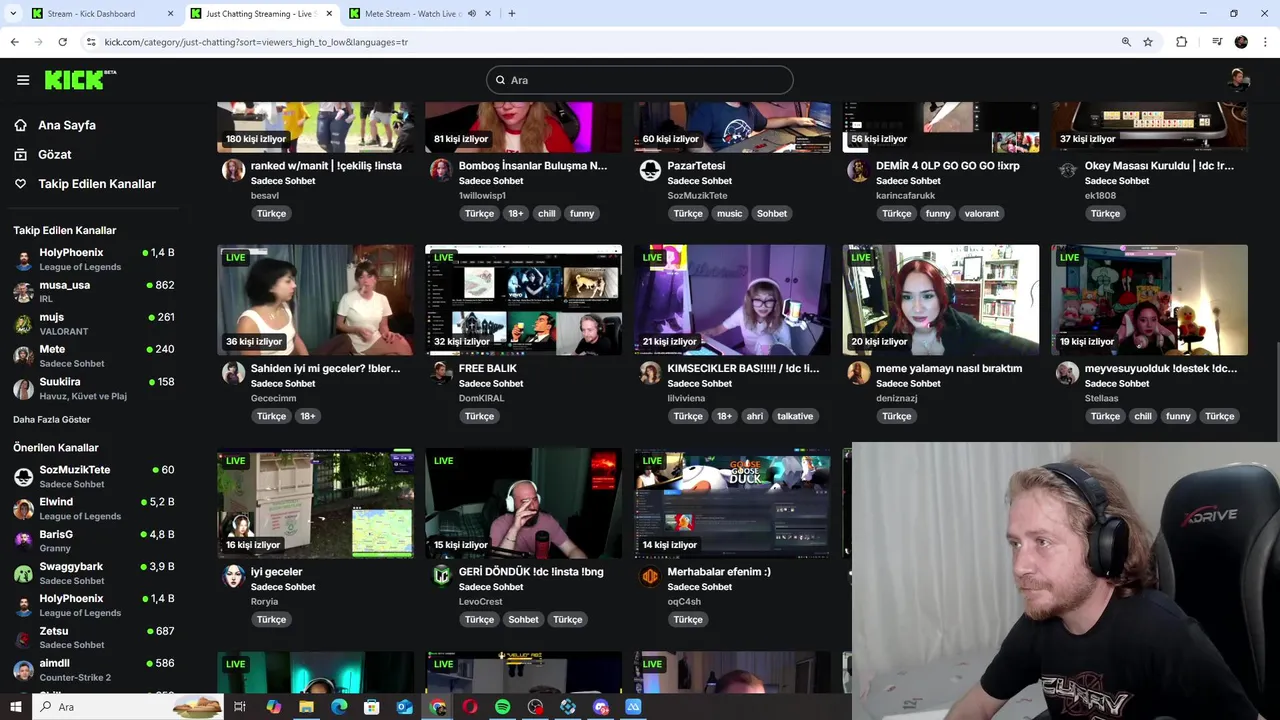This screenshot has width=1280, height=720.
Task: Click the 18+ tag under Gececimm
Action: 308,416
